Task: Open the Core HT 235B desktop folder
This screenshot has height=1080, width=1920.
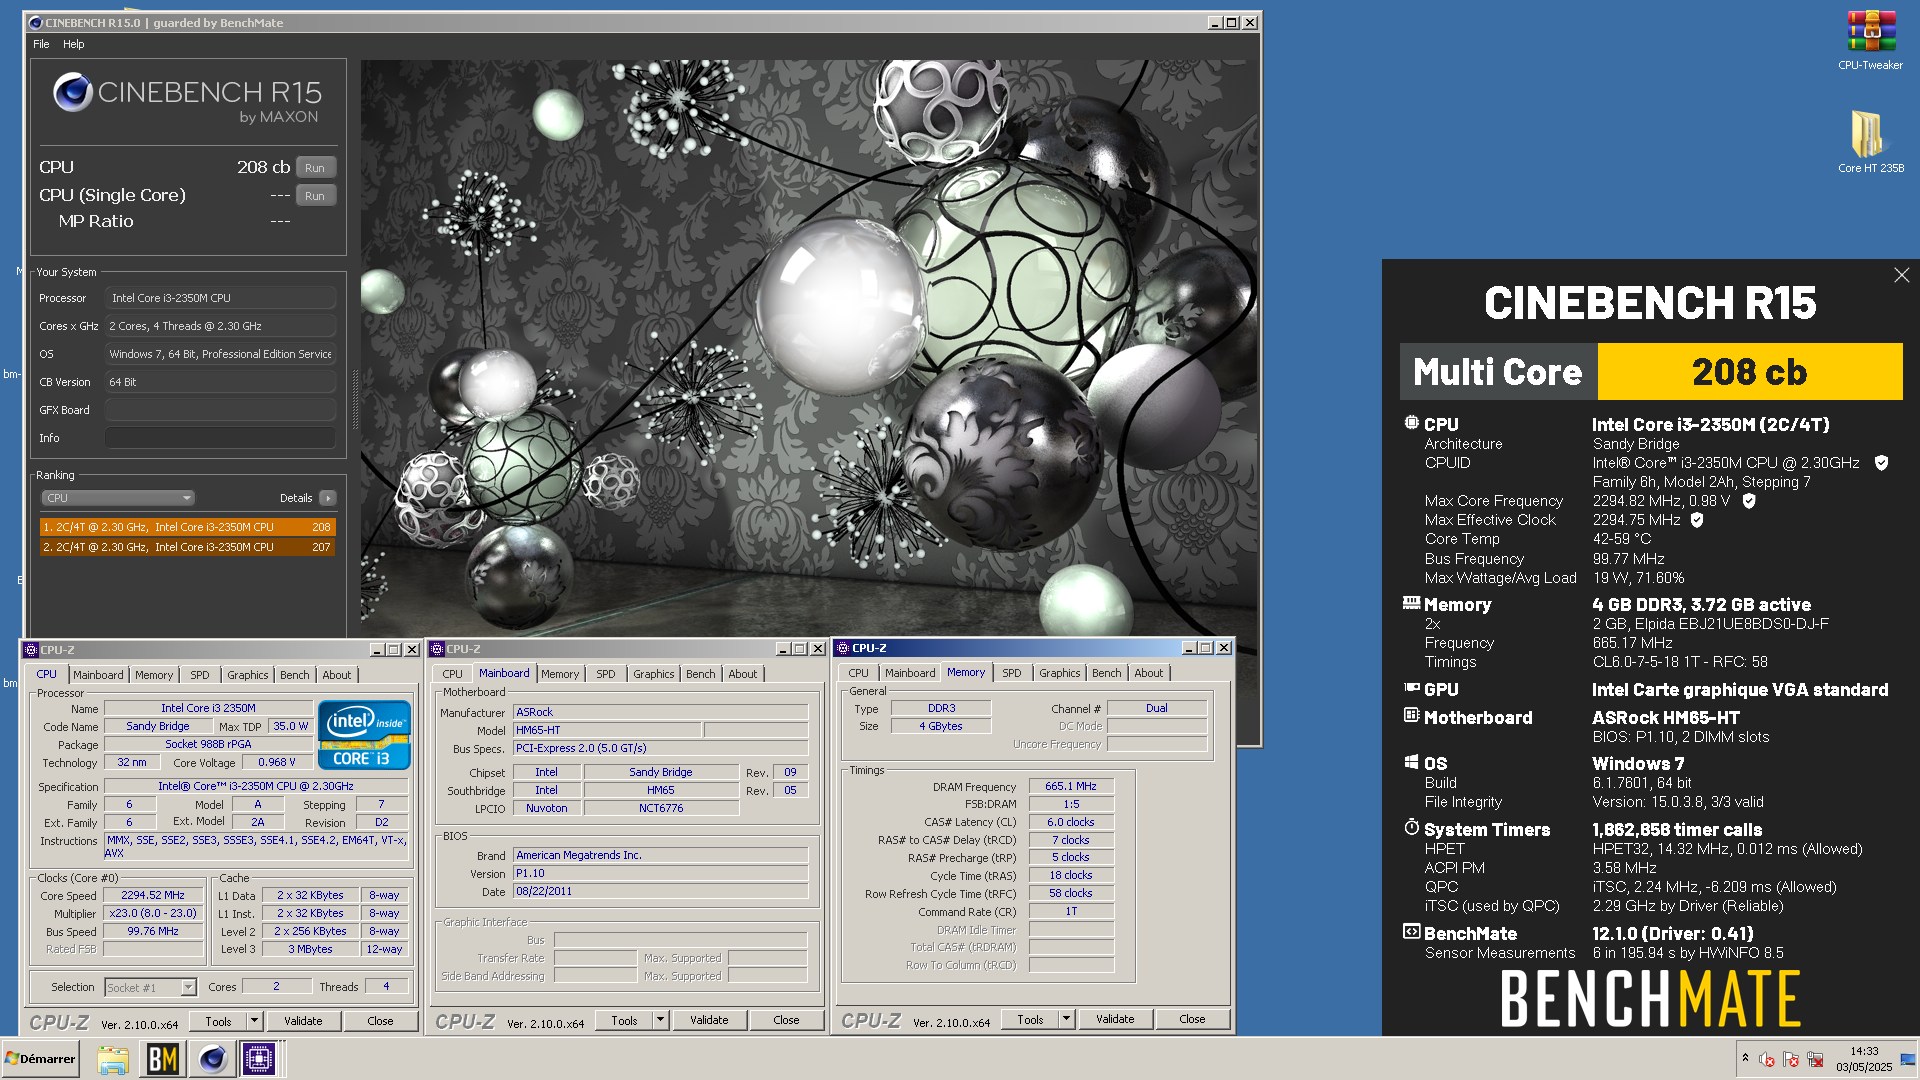Action: point(1870,141)
